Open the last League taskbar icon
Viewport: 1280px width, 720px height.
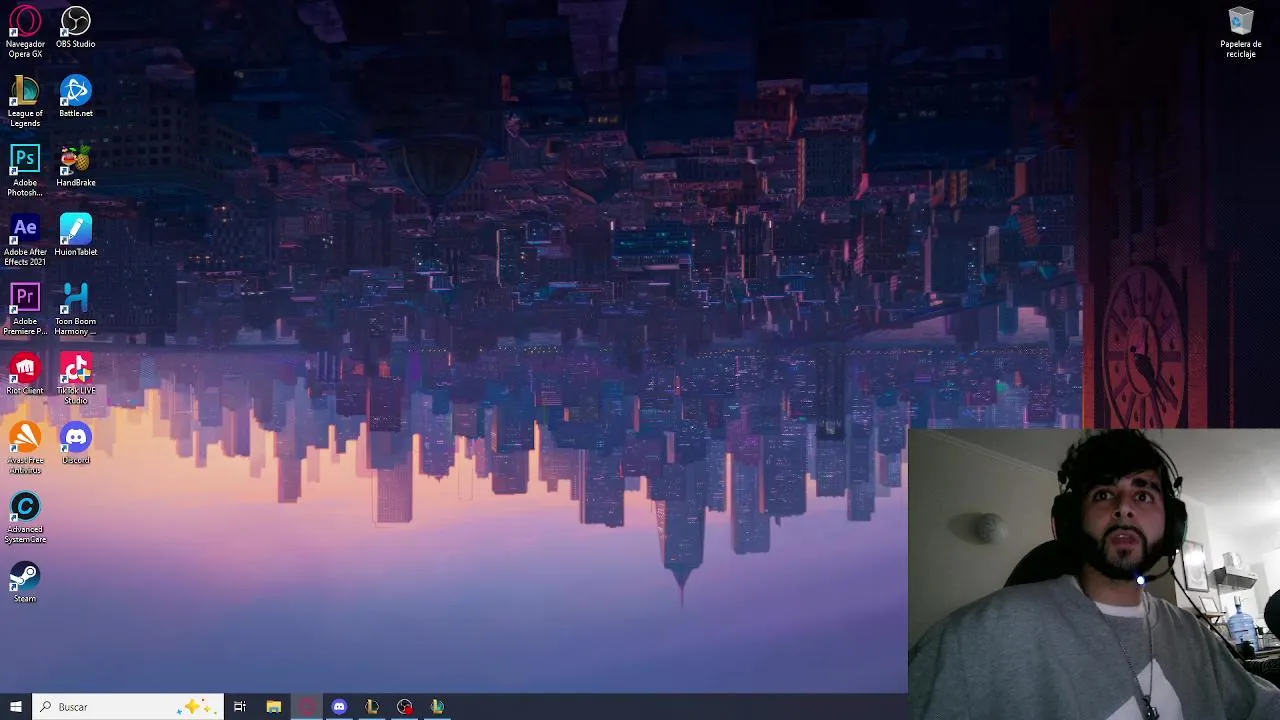[x=437, y=707]
